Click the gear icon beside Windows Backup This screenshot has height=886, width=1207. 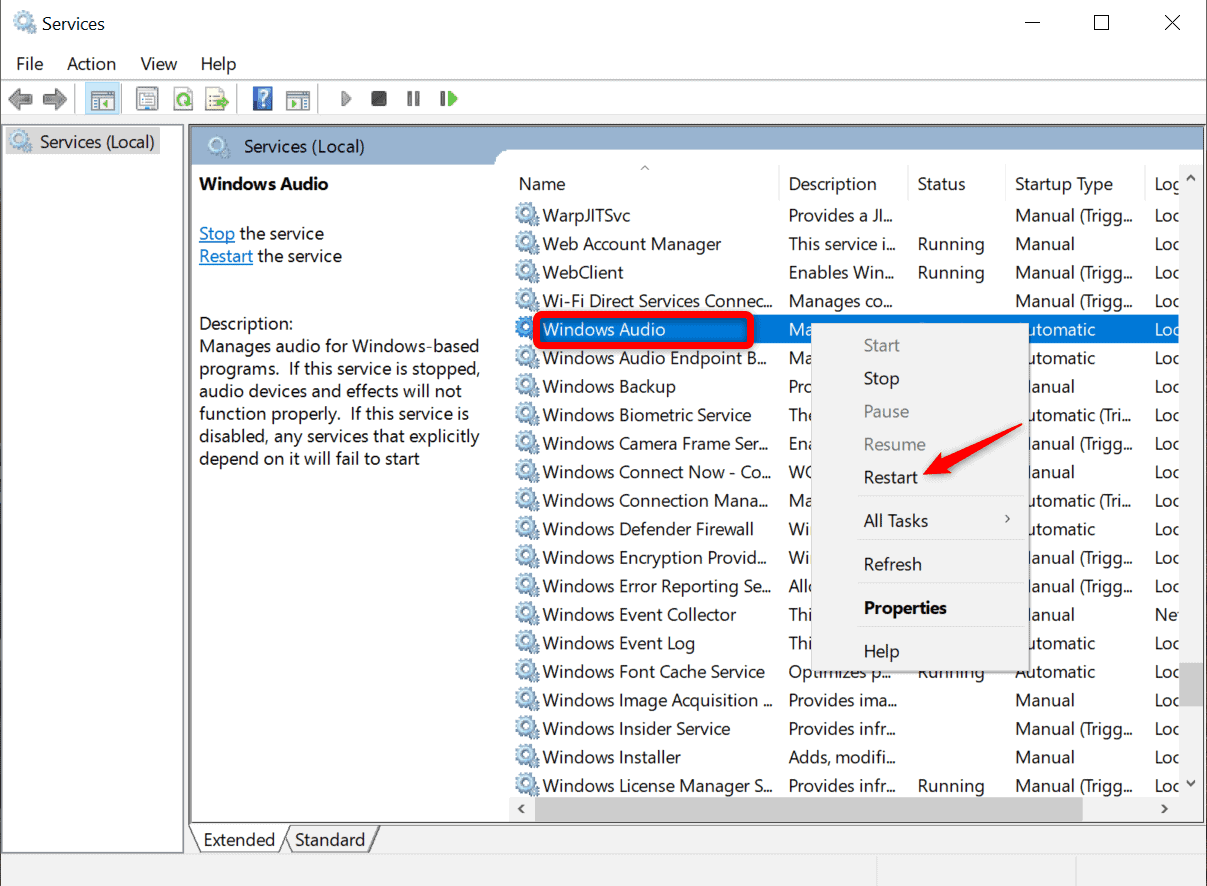527,386
